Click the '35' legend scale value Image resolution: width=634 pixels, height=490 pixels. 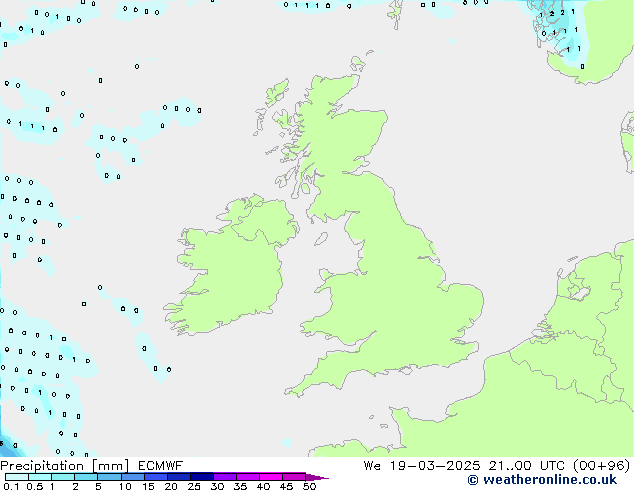click(240, 486)
